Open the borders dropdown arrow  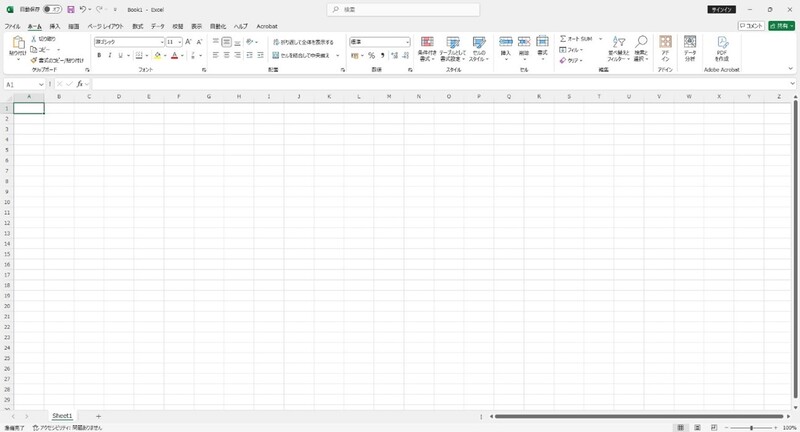(x=146, y=56)
